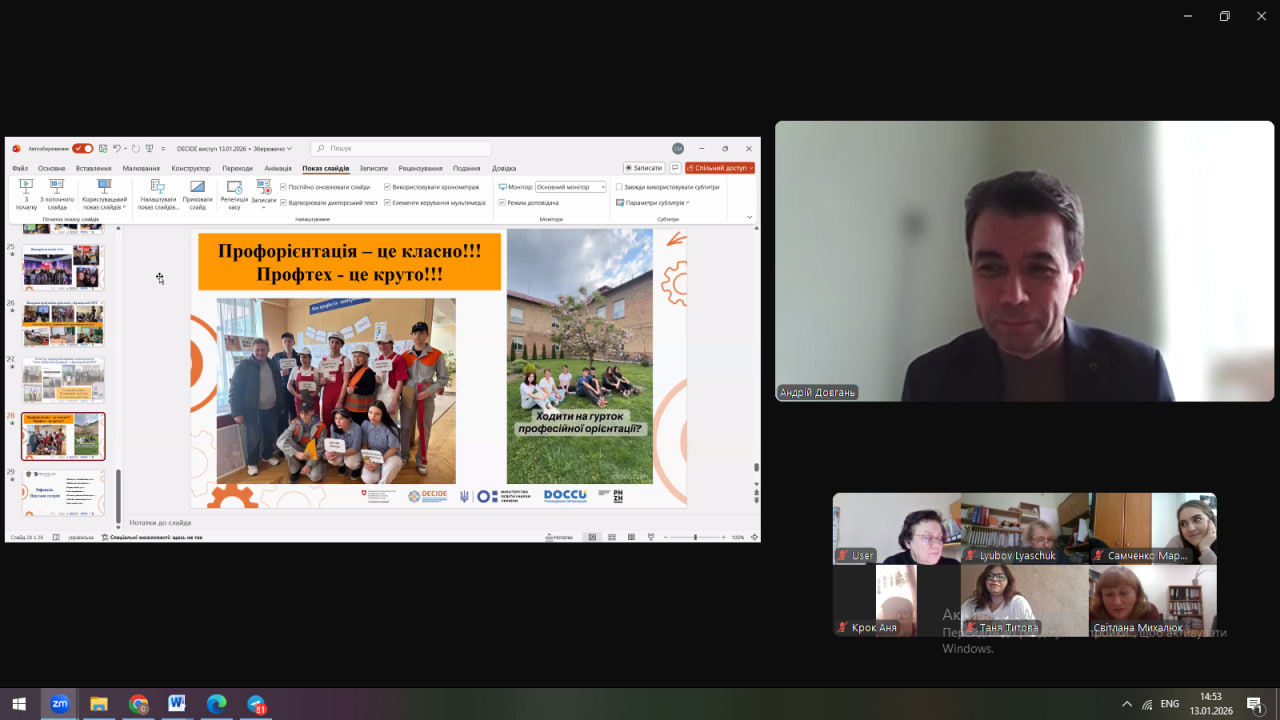Start Slide Show from status bar icon
The height and width of the screenshot is (720, 1280).
[x=651, y=537]
